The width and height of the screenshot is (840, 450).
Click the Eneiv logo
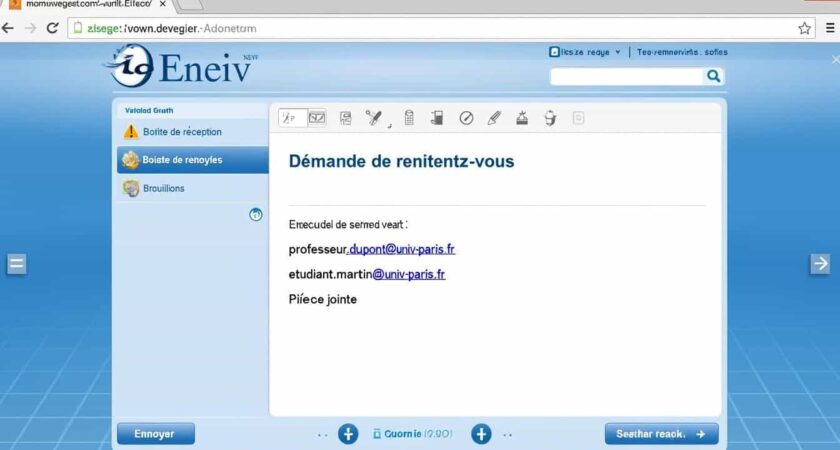[x=179, y=66]
